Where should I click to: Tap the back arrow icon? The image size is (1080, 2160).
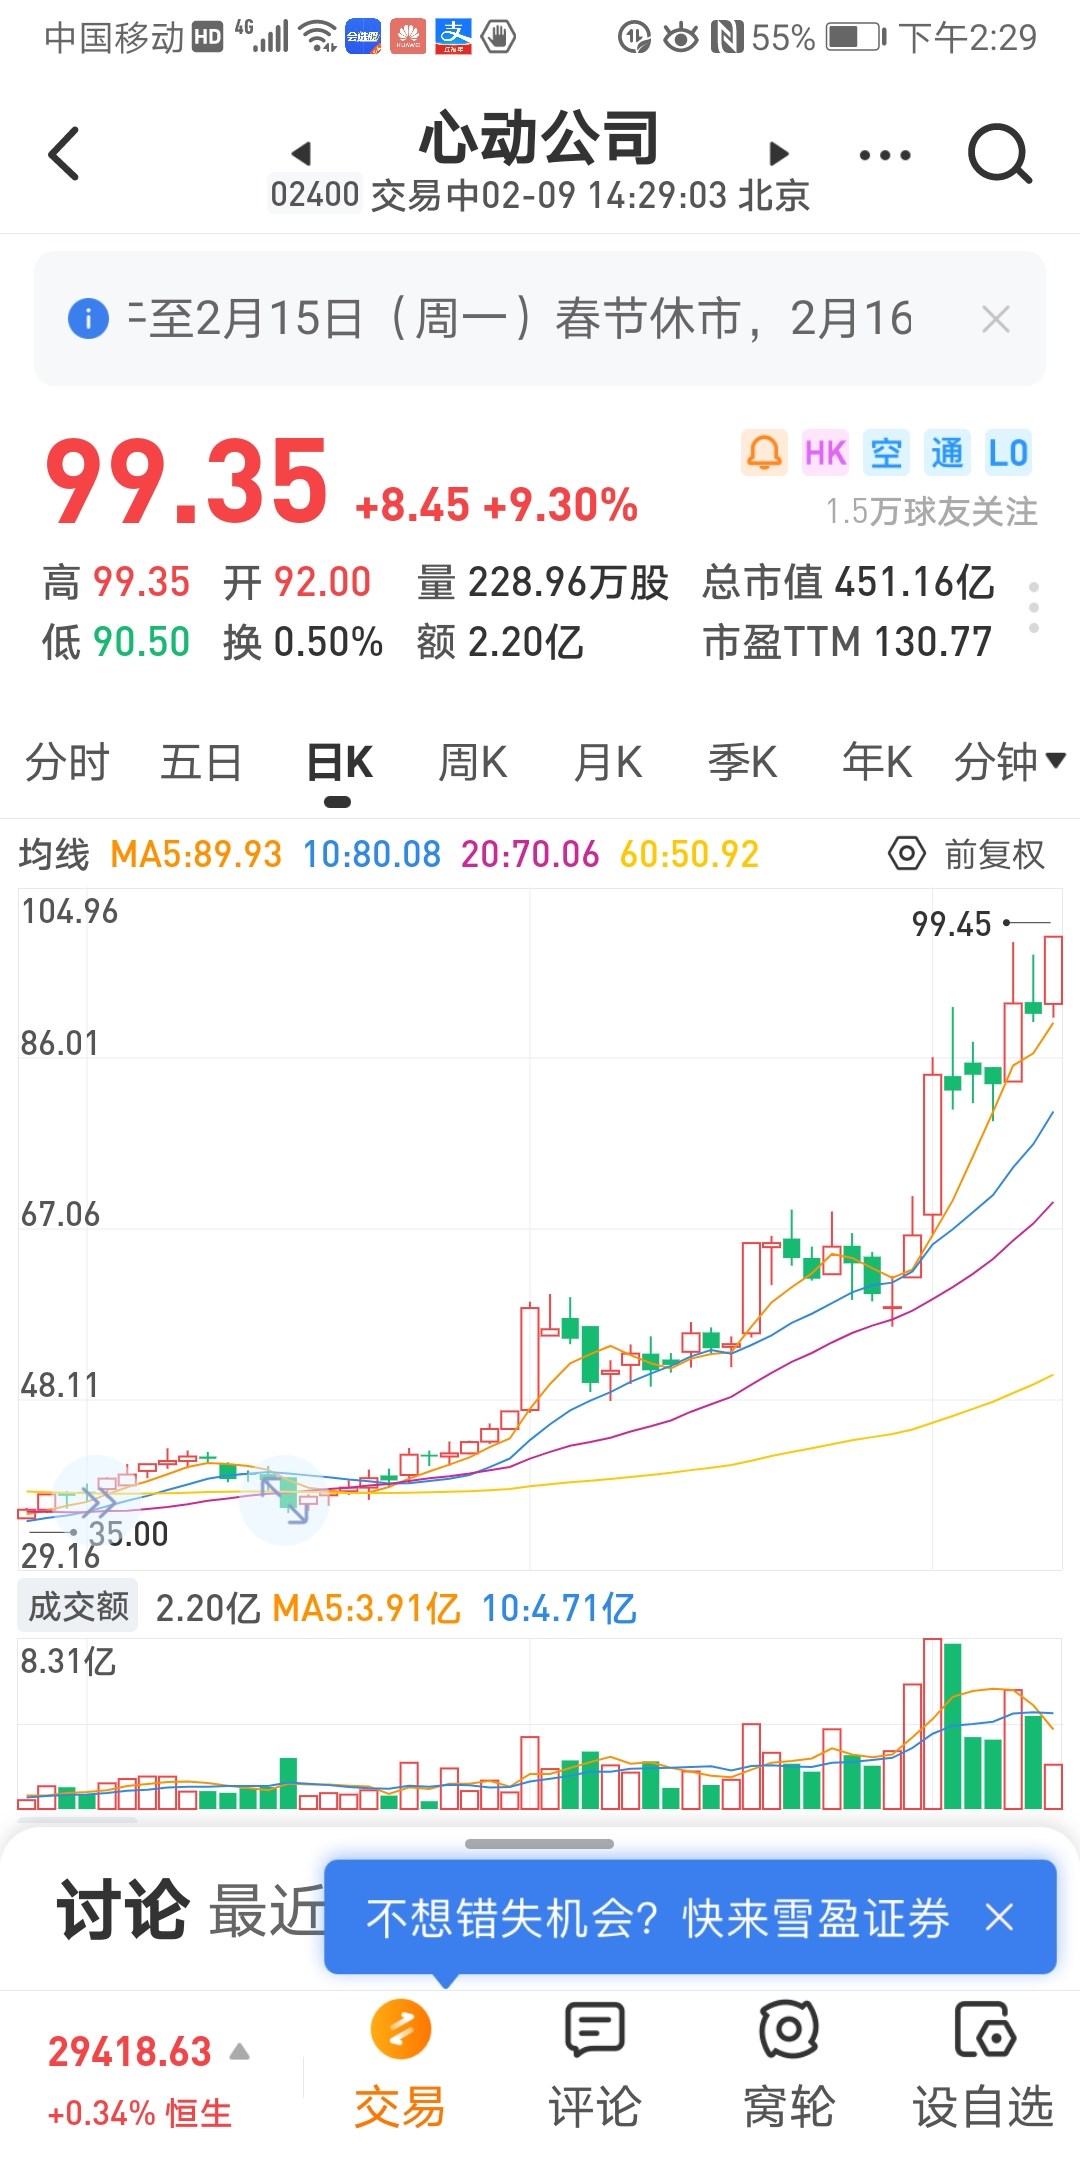[64, 154]
